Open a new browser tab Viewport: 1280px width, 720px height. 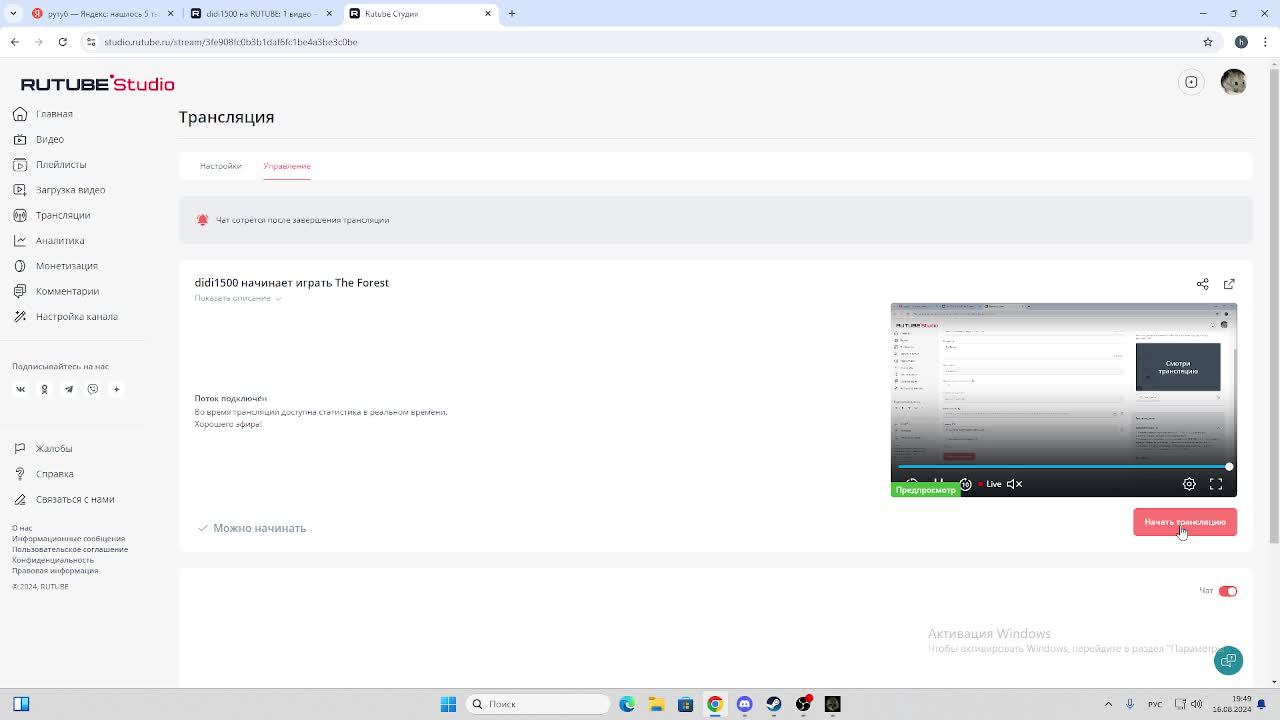pos(512,14)
